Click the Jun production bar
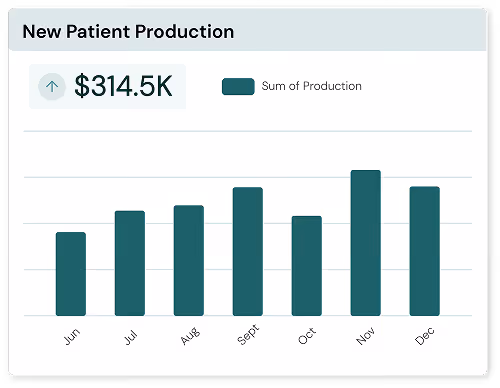Viewport: 500px width, 388px height. pyautogui.click(x=71, y=274)
